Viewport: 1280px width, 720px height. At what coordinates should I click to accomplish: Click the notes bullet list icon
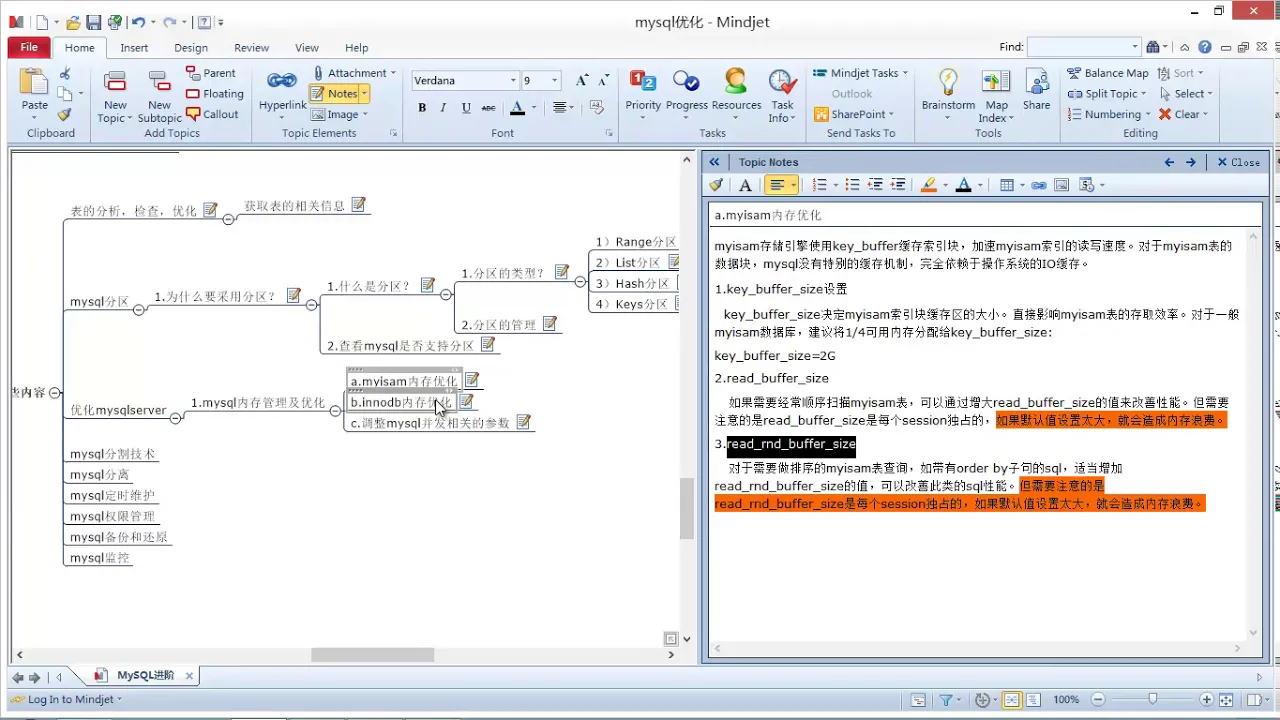tap(852, 185)
